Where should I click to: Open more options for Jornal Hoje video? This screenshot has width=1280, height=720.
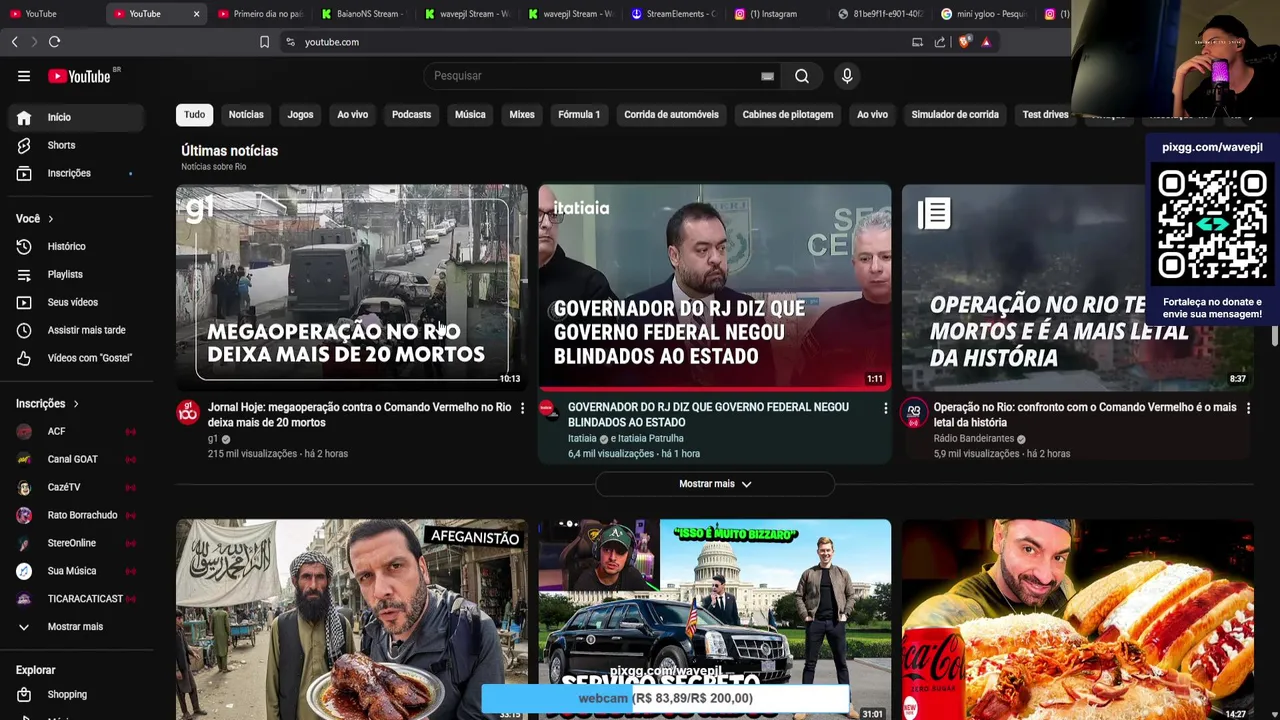[522, 408]
